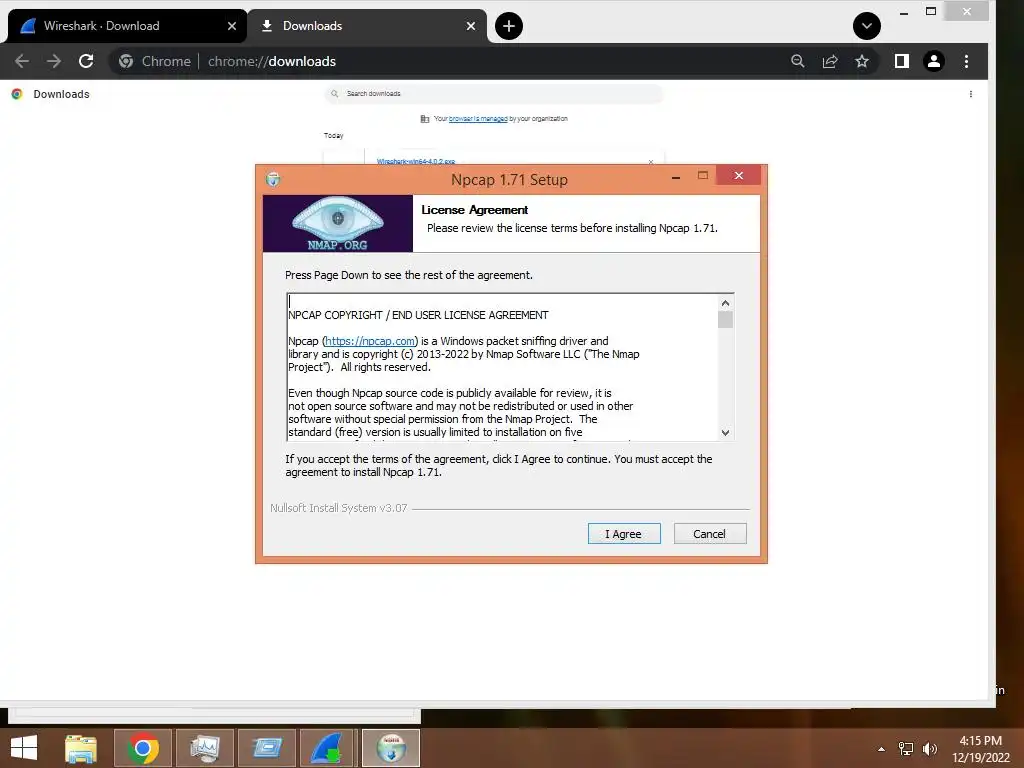Click the Wireshark installer taskbar icon

pyautogui.click(x=327, y=748)
